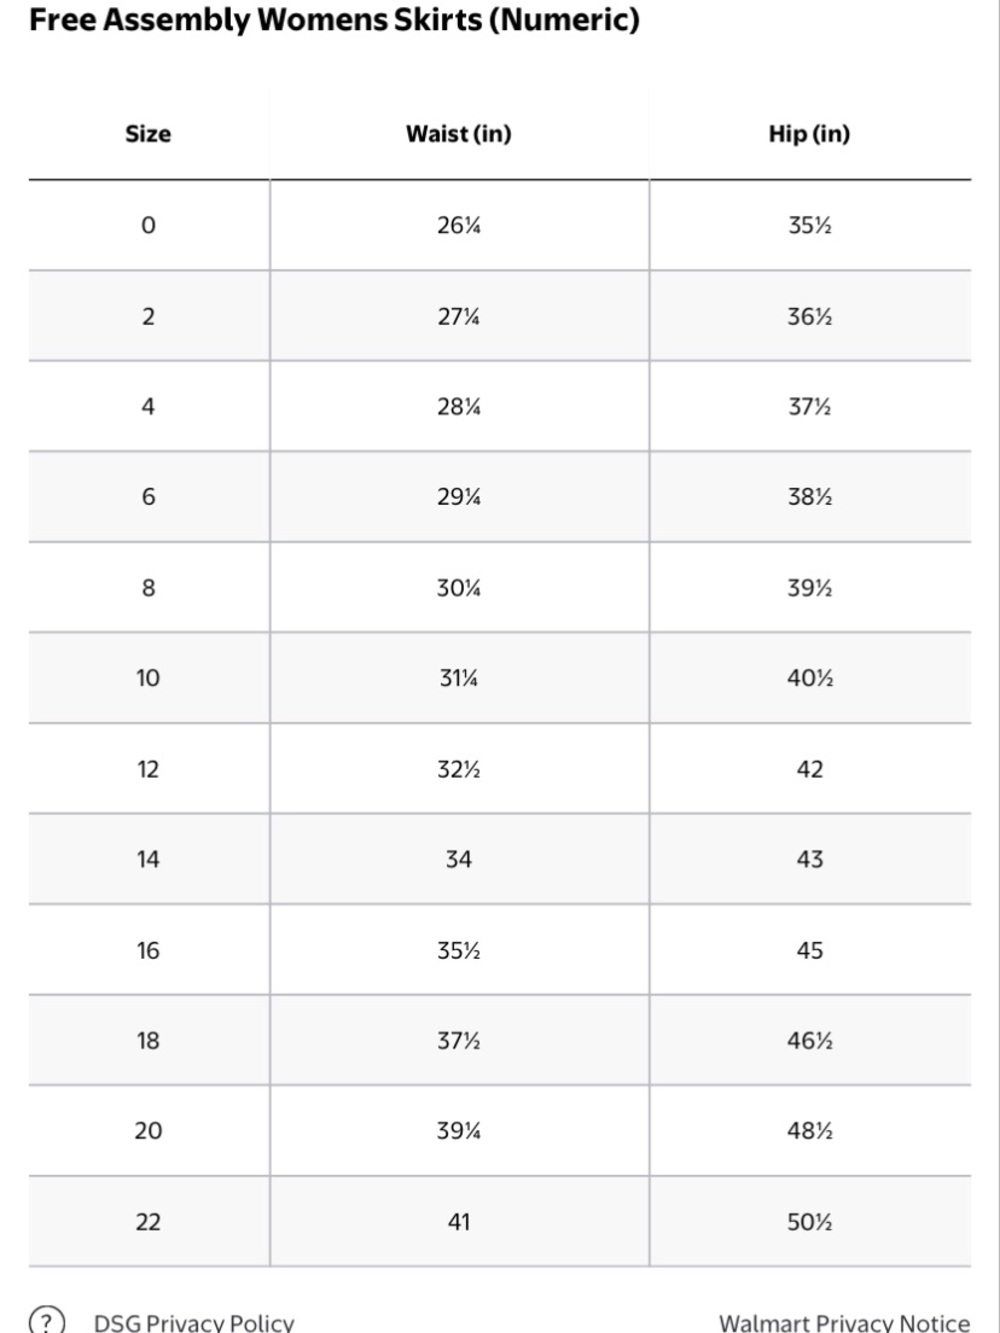Select the Hip (in) column header
Image resolution: width=1000 pixels, height=1333 pixels.
coord(810,134)
